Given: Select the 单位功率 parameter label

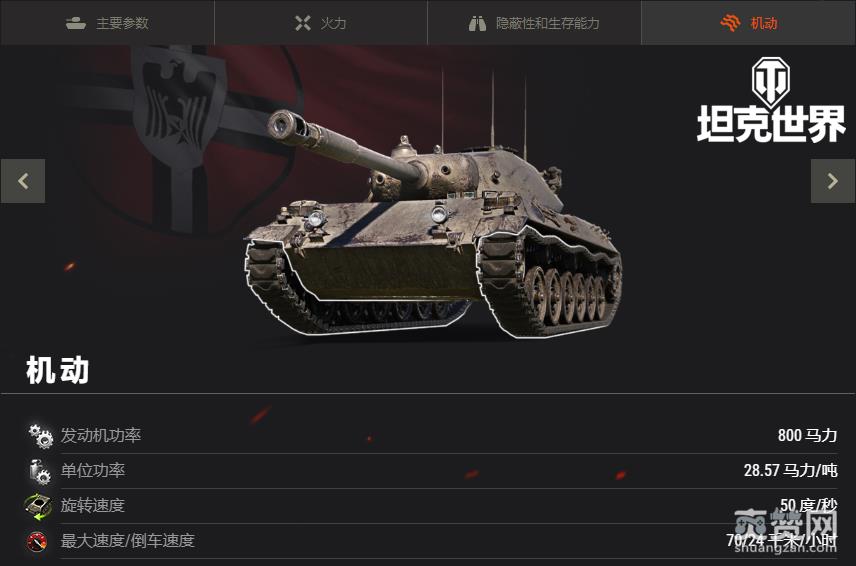Looking at the screenshot, I should [x=93, y=470].
